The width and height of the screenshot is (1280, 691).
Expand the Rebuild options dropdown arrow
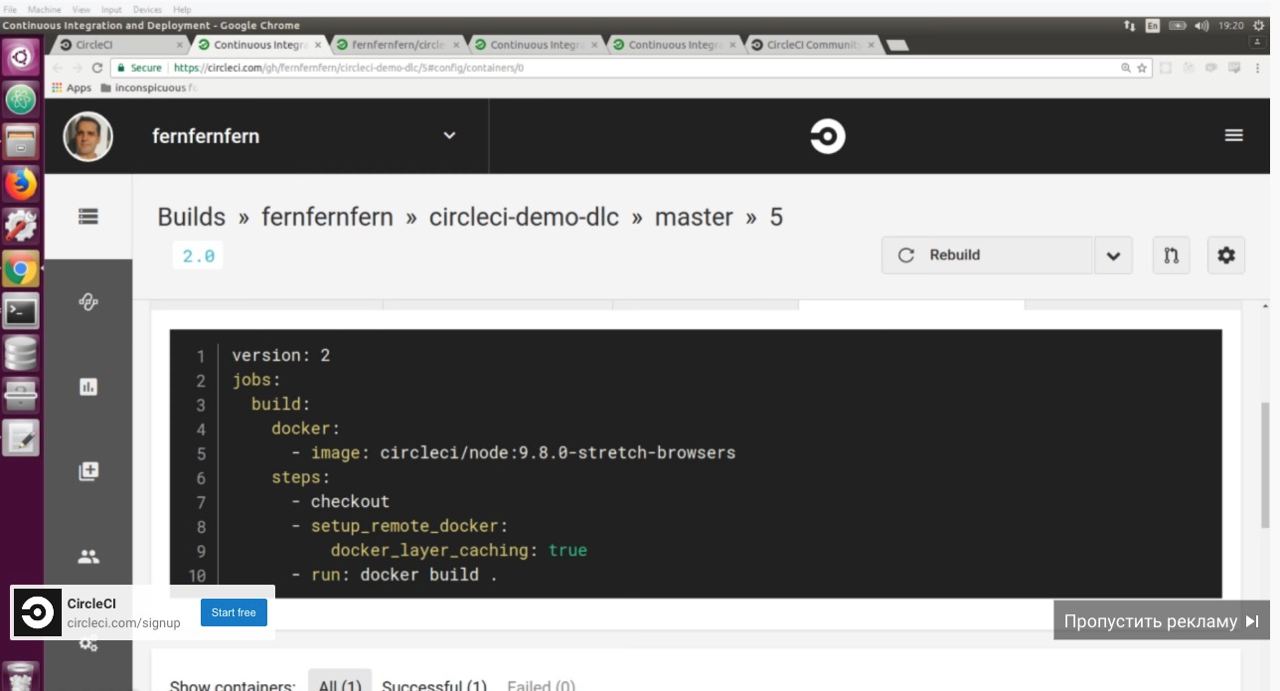pyautogui.click(x=1113, y=255)
